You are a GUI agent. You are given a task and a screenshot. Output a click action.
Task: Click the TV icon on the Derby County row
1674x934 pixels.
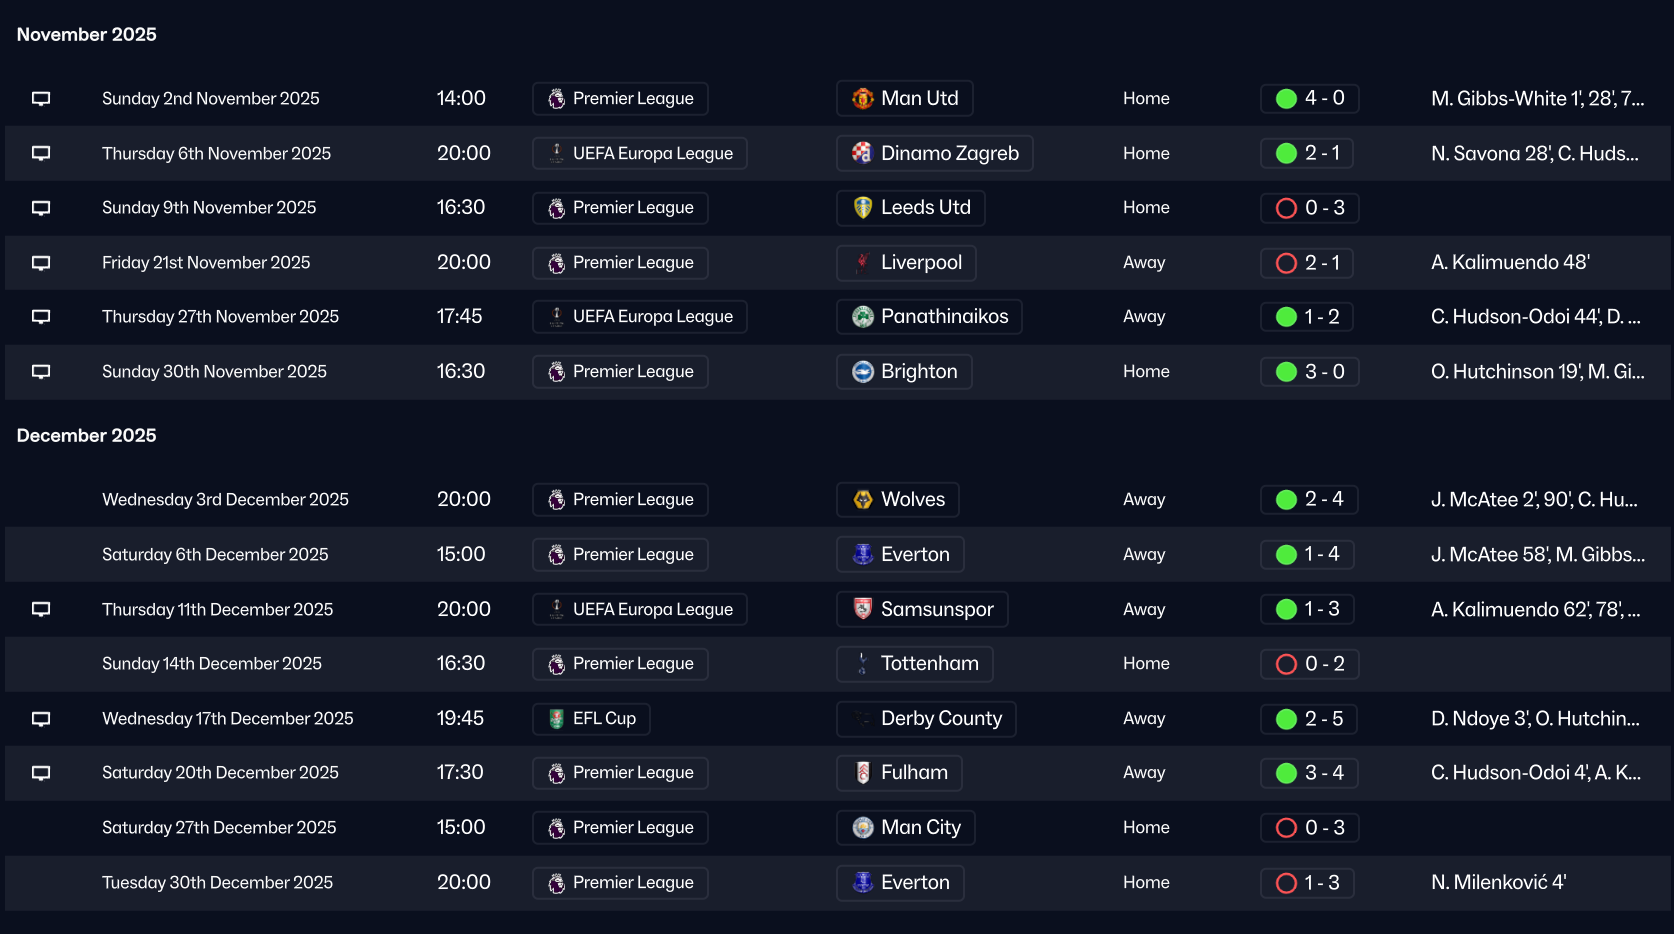41,719
